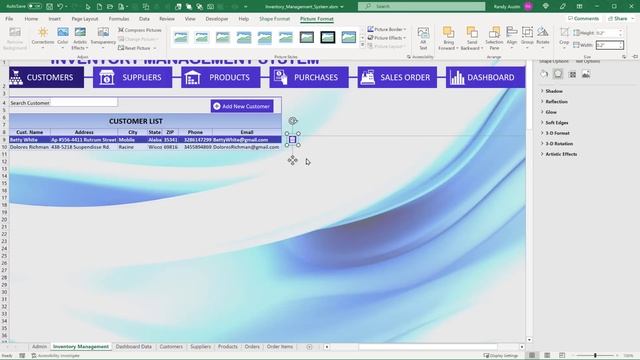Expand the Artistic Effects section in the pane
This screenshot has height=360, width=640.
pos(561,154)
